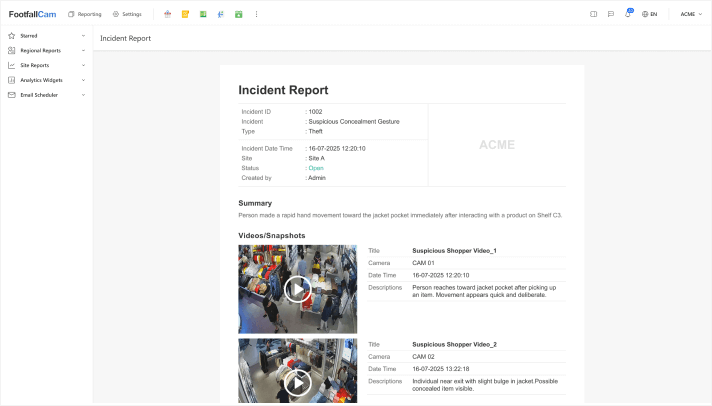
Task: Click the Theft type value
Action: tap(315, 131)
